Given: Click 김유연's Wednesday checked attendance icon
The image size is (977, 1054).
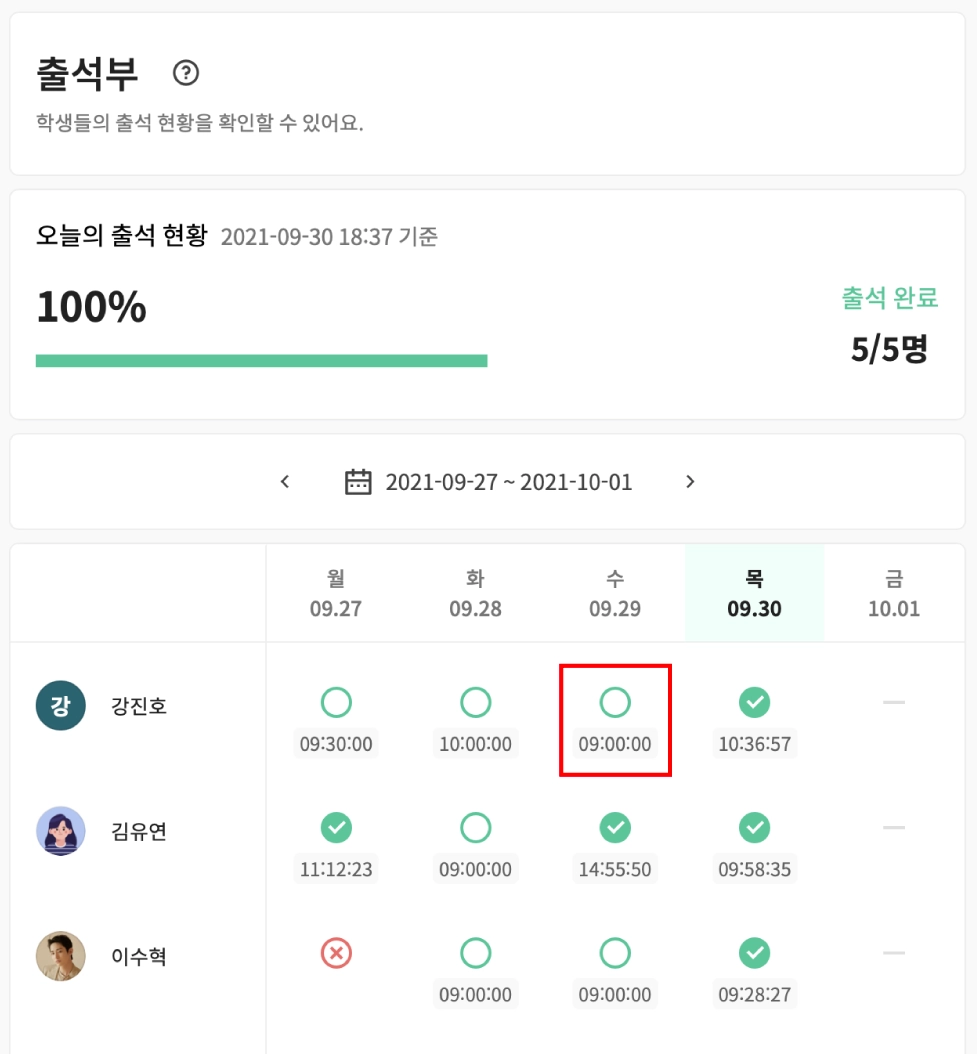Looking at the screenshot, I should [x=615, y=828].
